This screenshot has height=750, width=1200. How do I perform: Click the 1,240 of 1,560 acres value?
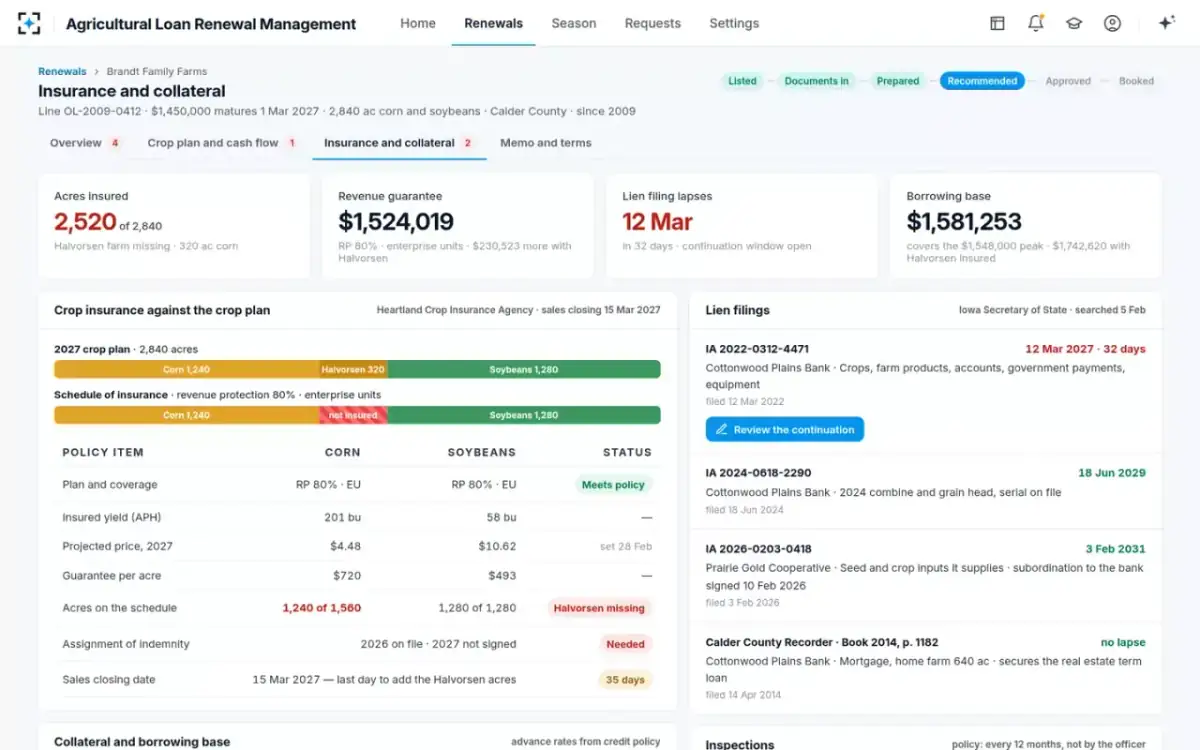(321, 608)
